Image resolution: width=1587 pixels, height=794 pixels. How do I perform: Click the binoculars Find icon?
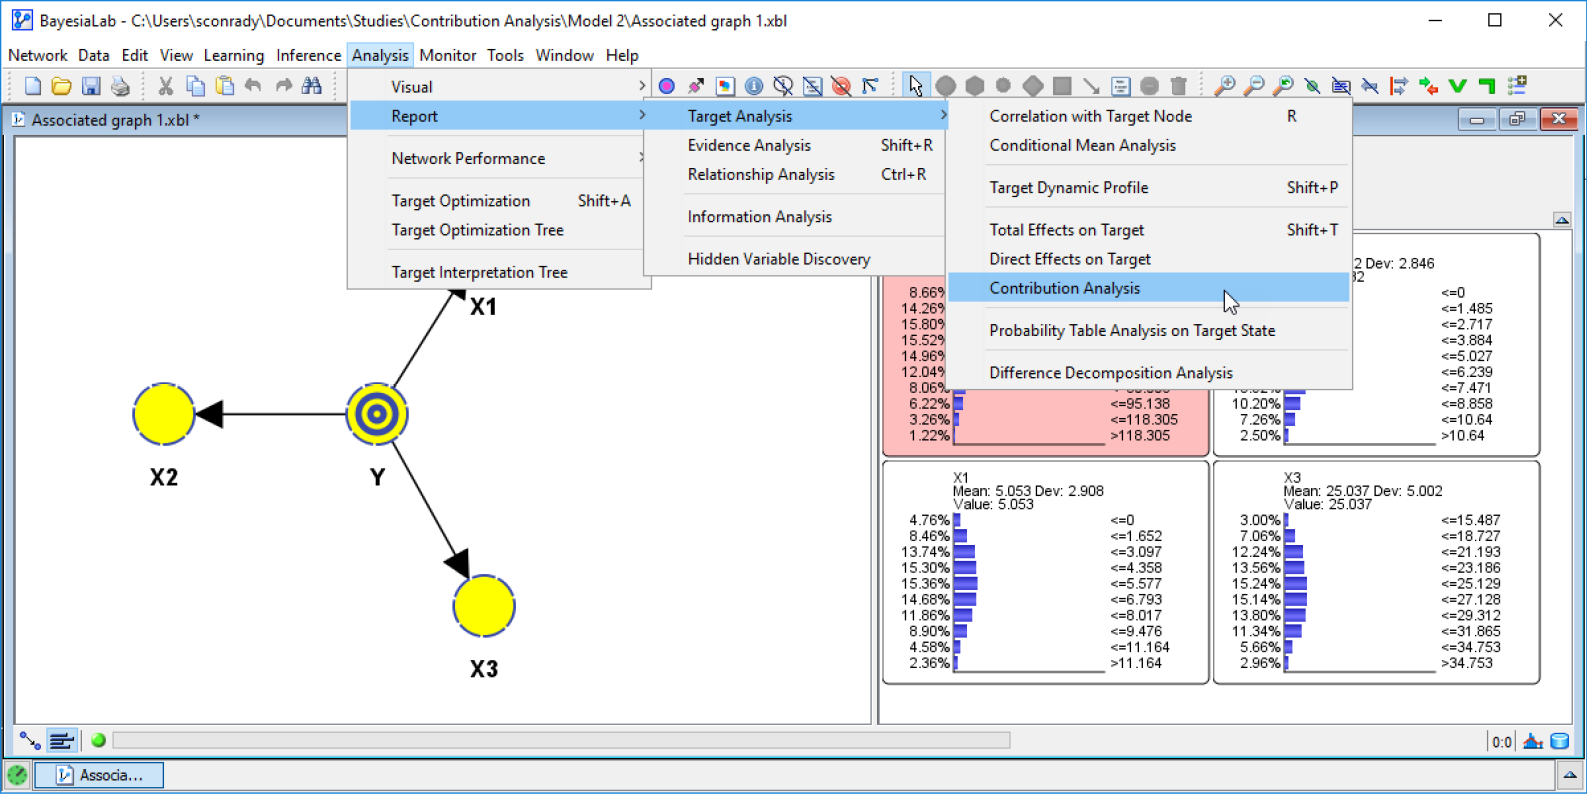click(312, 86)
